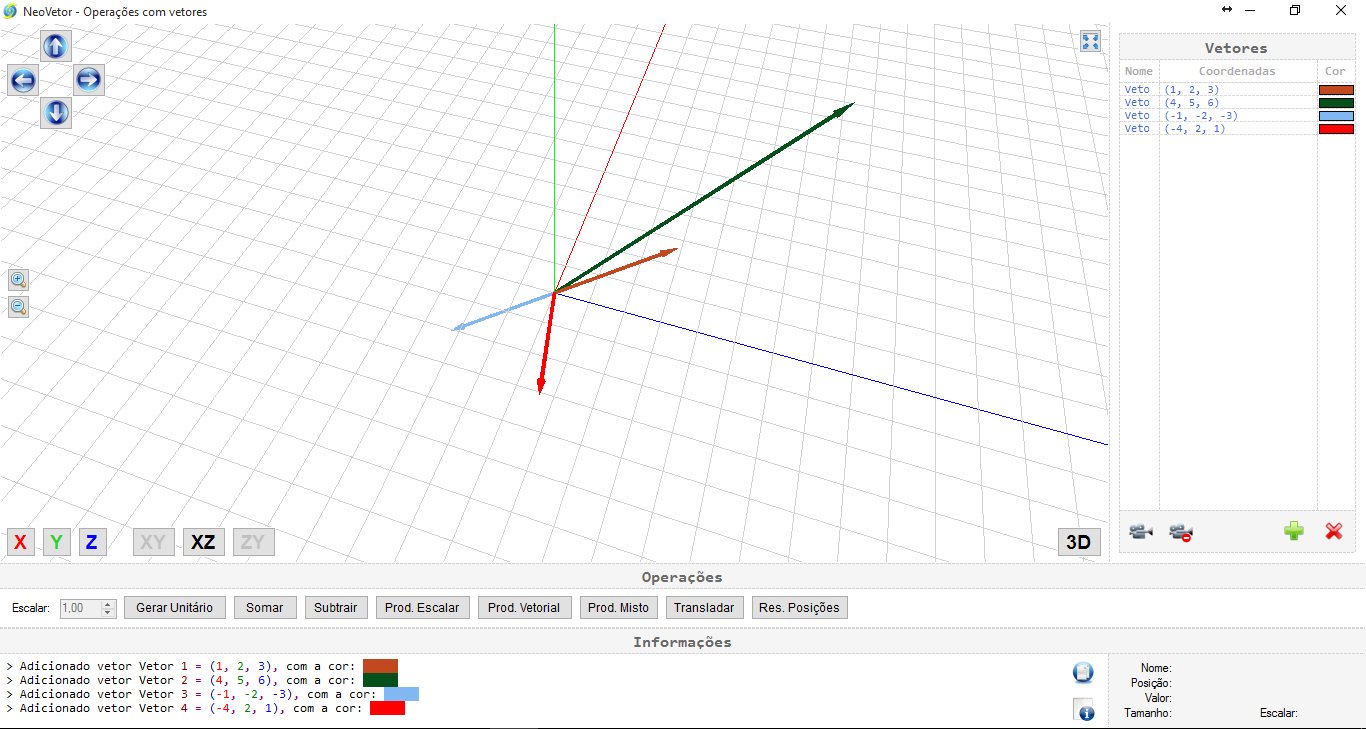Click the Res. Posições button
Viewport: 1366px width, 729px height.
tap(799, 608)
